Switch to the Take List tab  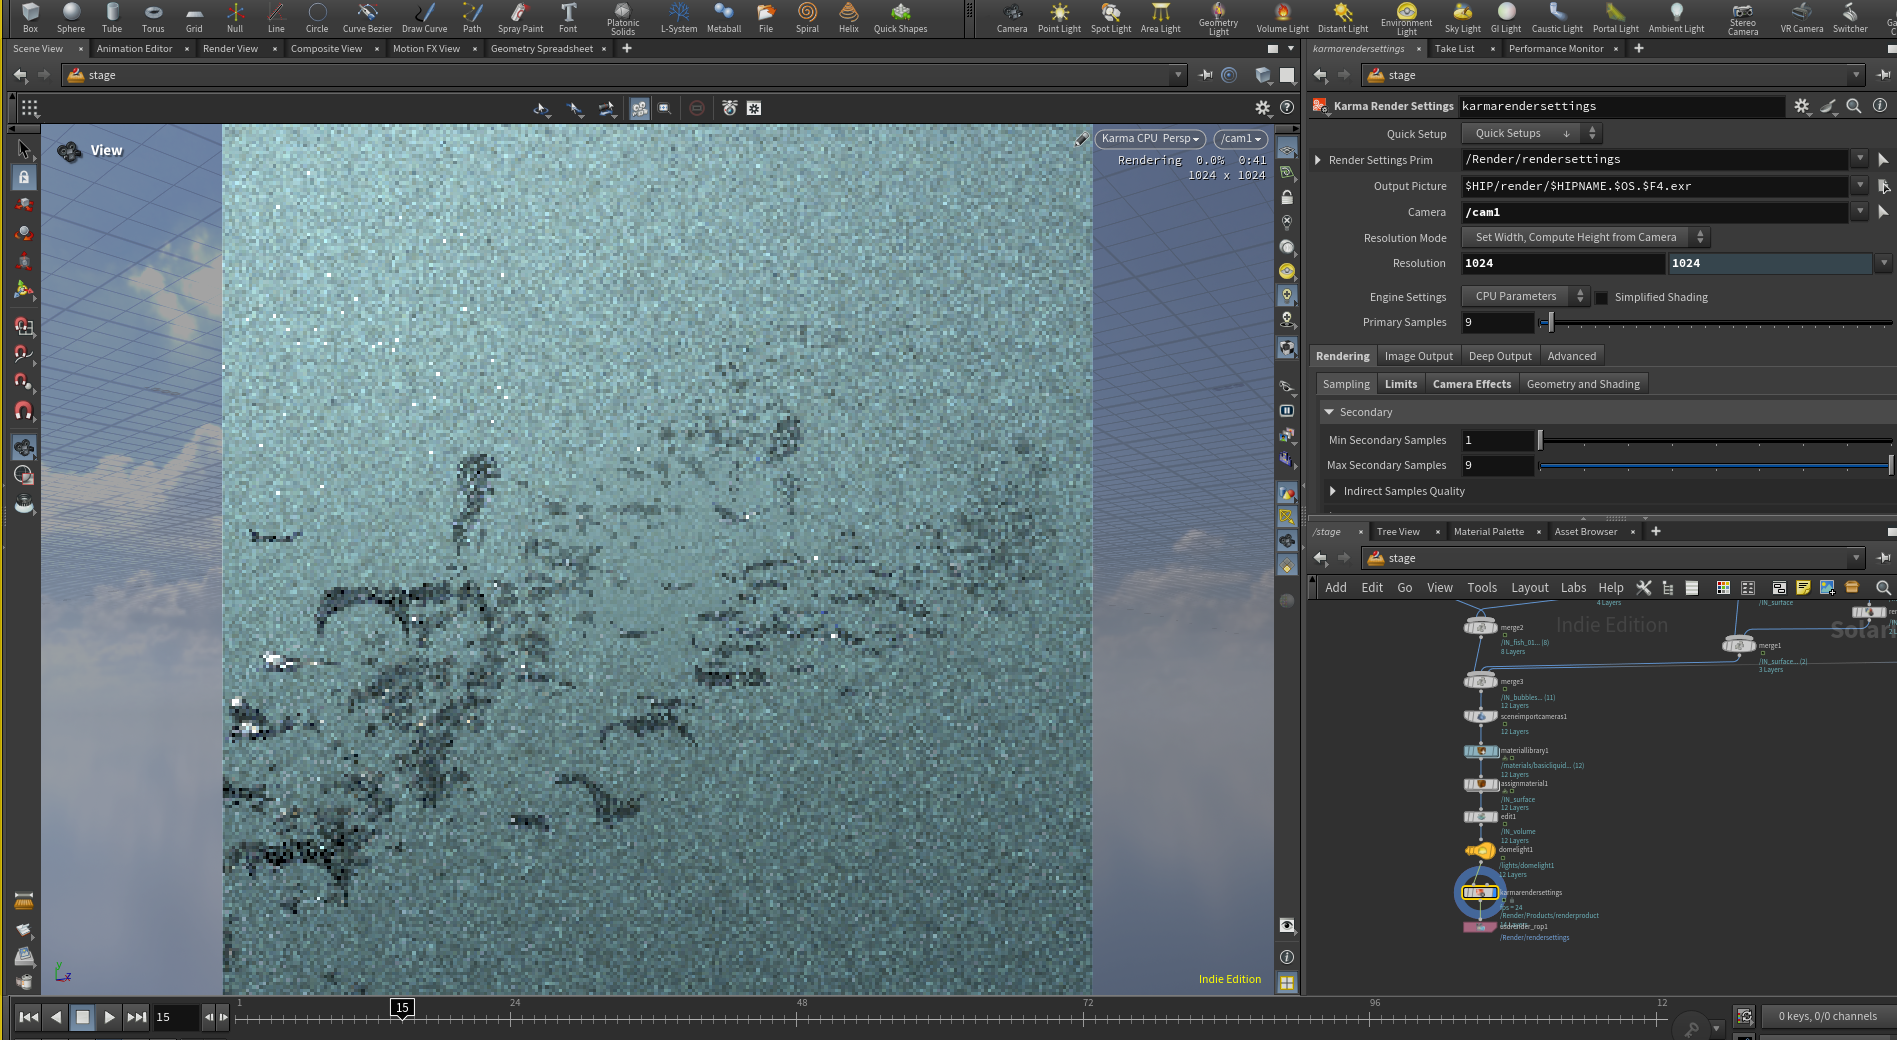1454,48
